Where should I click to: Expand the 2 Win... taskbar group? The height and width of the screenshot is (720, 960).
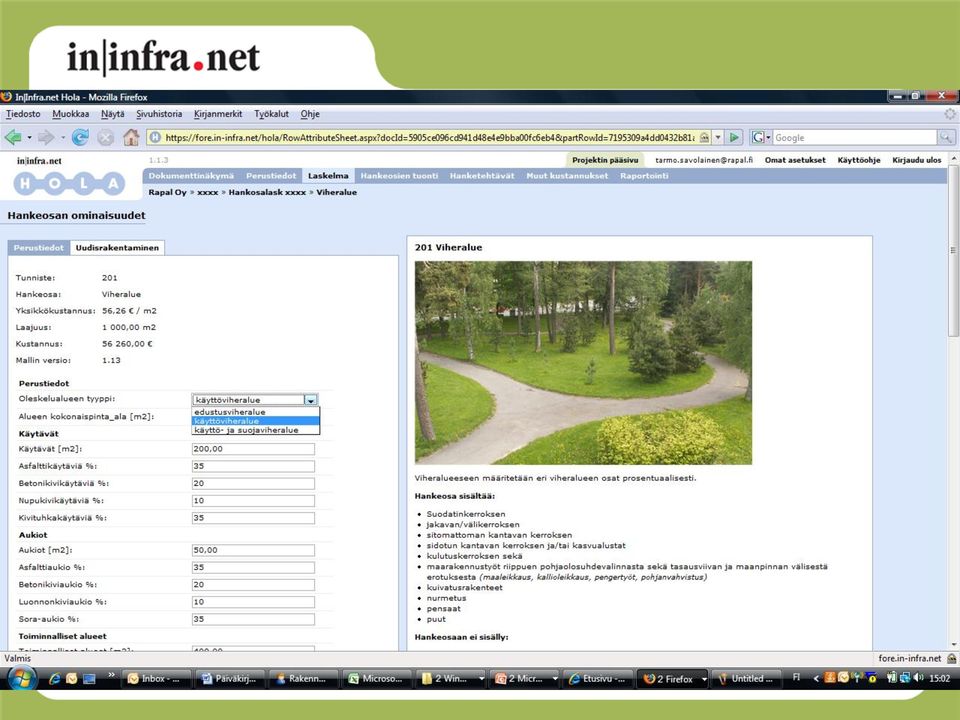482,679
